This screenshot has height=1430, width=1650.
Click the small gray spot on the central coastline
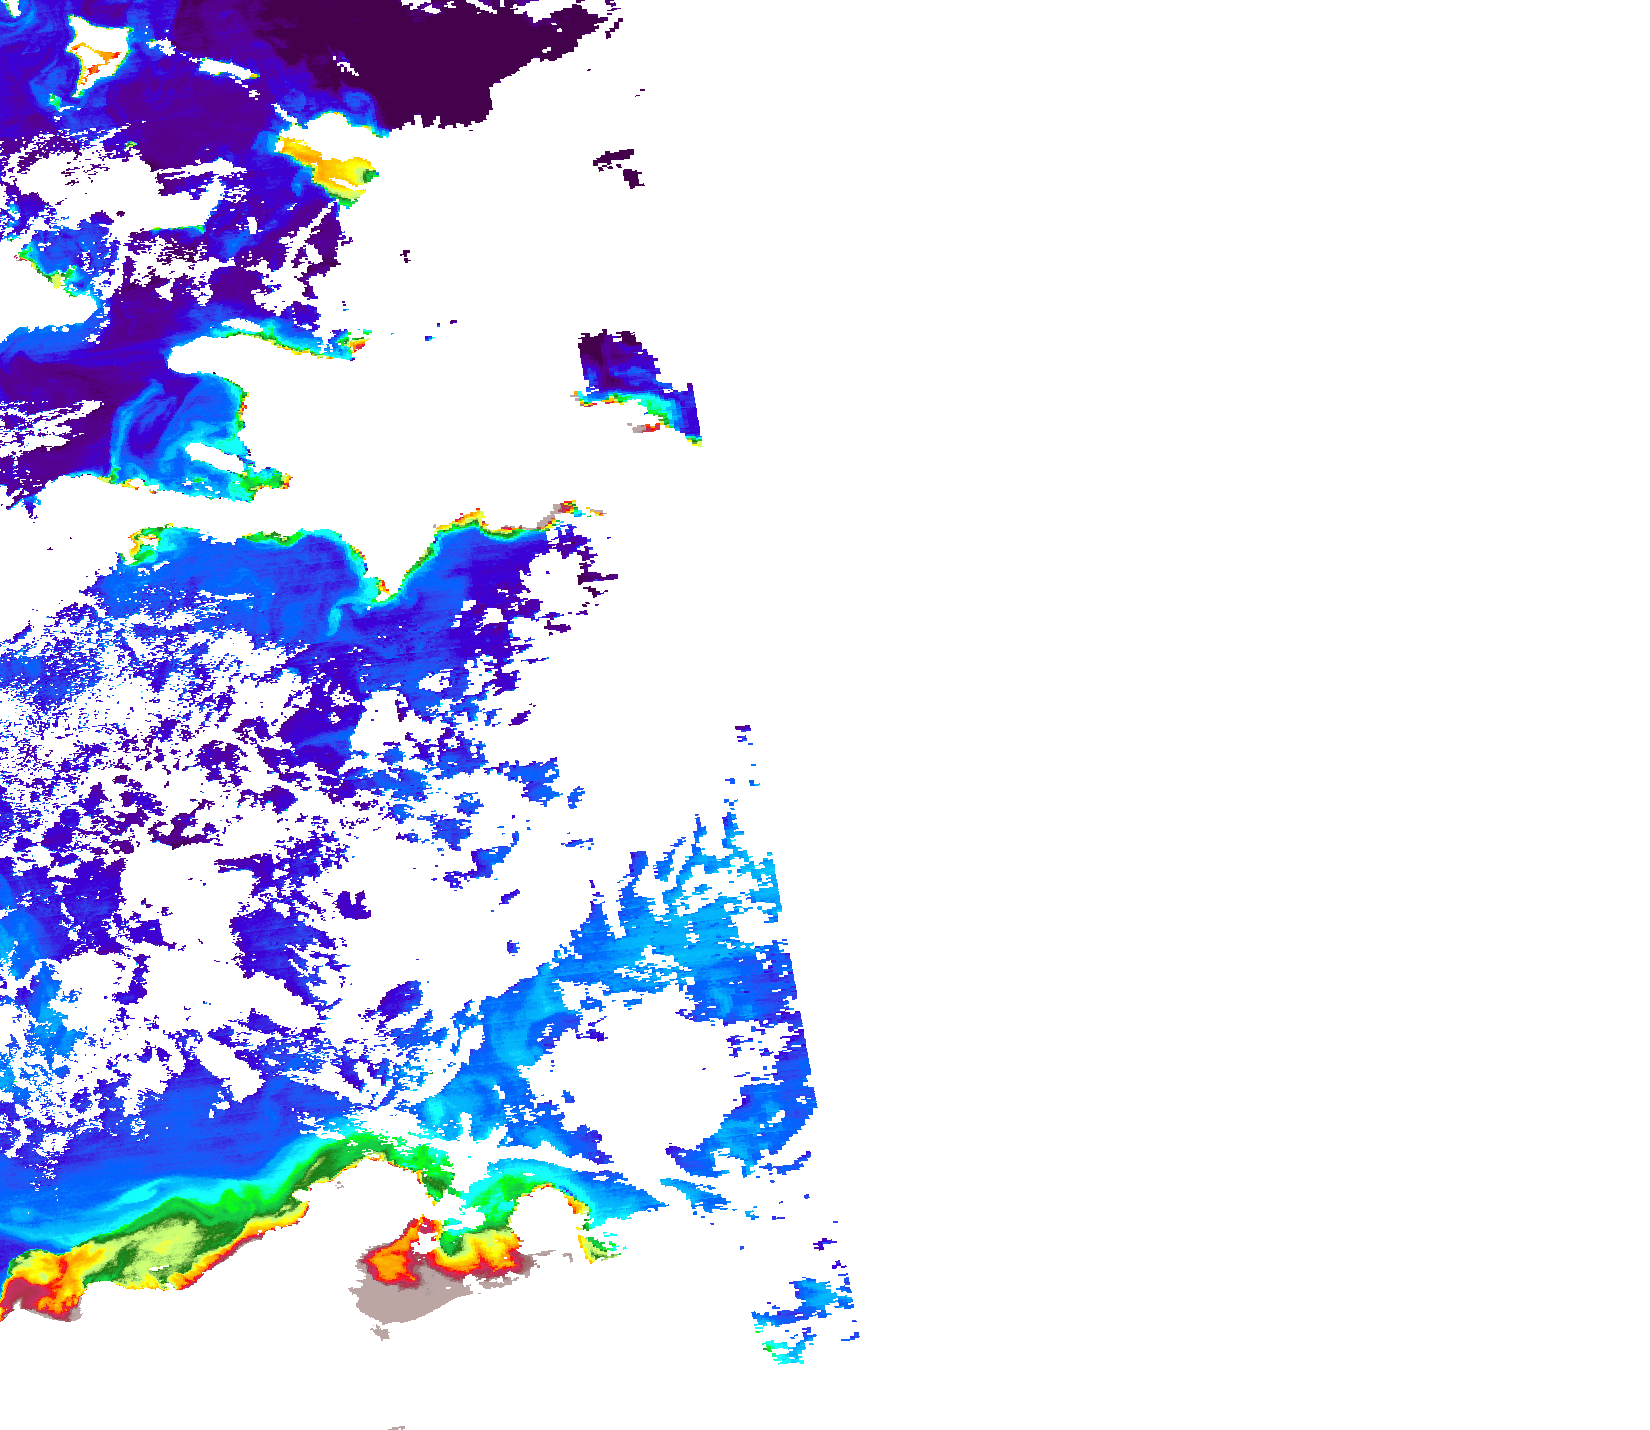click(x=549, y=519)
